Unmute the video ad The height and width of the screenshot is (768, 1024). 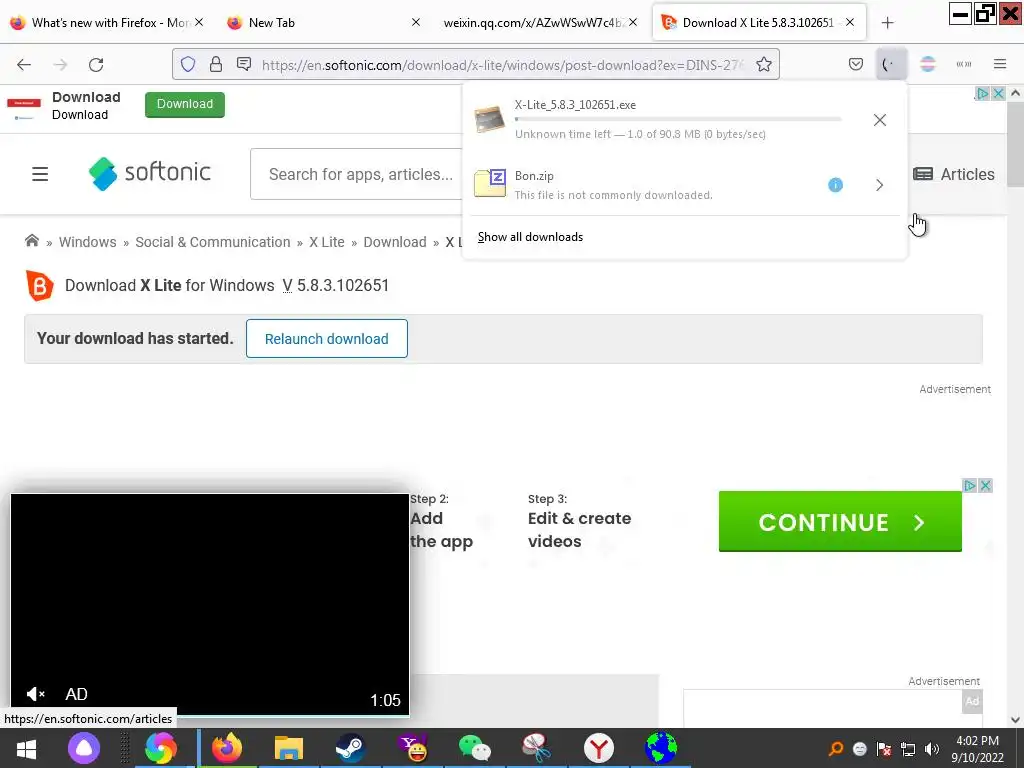click(x=35, y=694)
